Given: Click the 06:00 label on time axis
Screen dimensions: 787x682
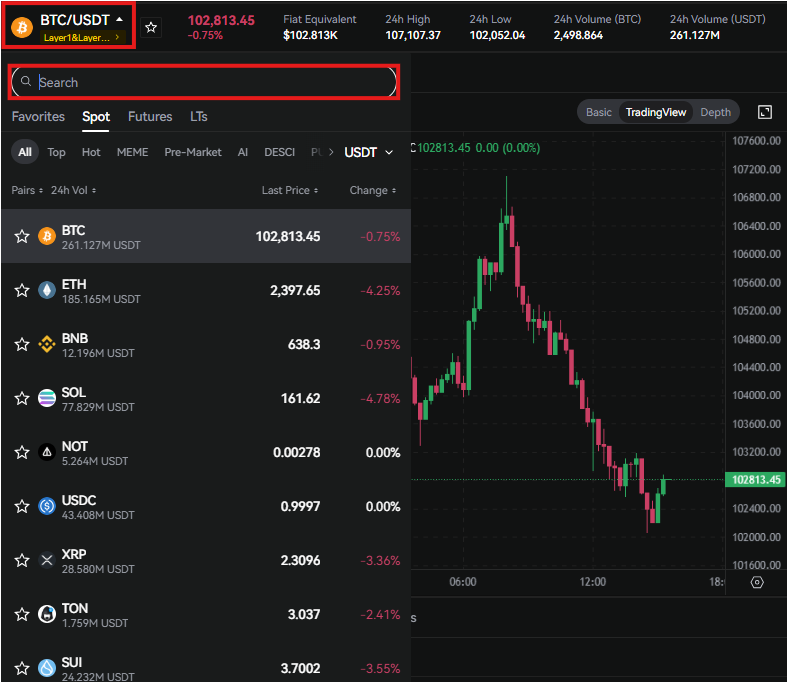Looking at the screenshot, I should pyautogui.click(x=462, y=582).
